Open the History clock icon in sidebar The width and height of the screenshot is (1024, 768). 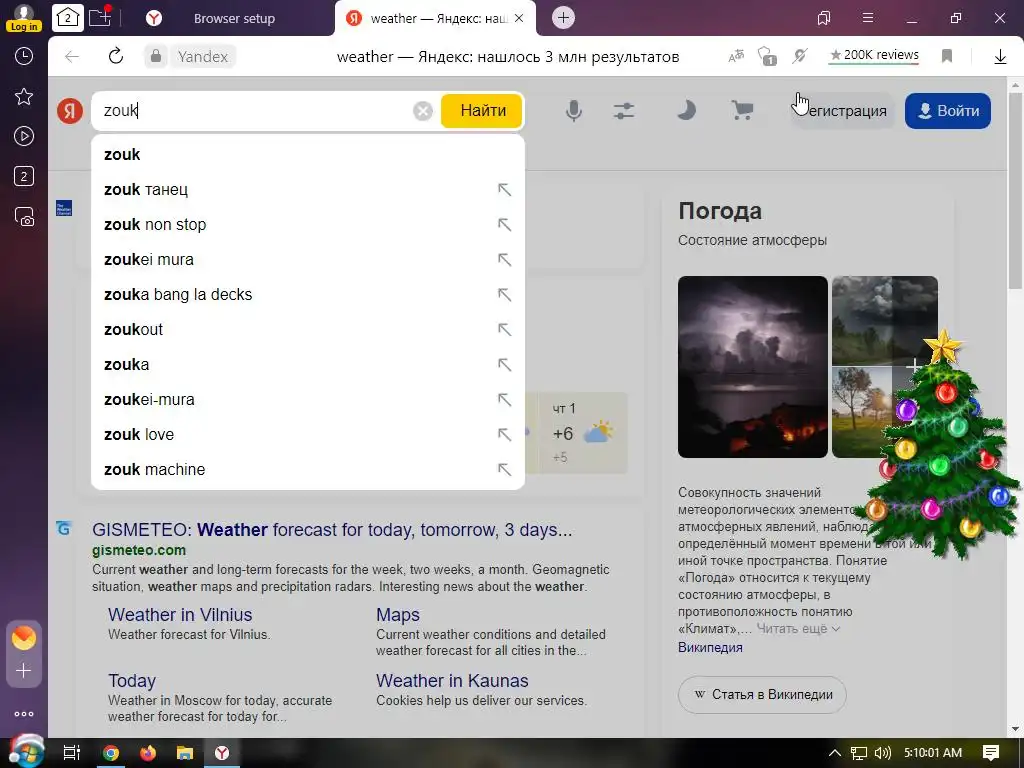24,56
